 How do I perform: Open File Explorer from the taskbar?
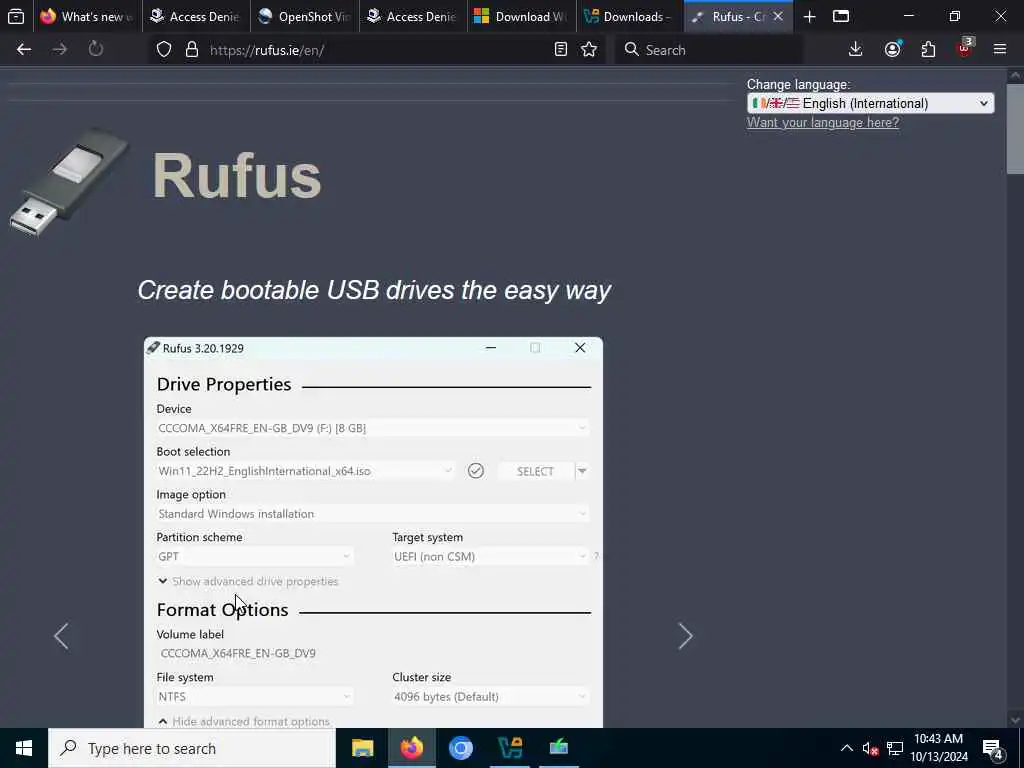(362, 748)
